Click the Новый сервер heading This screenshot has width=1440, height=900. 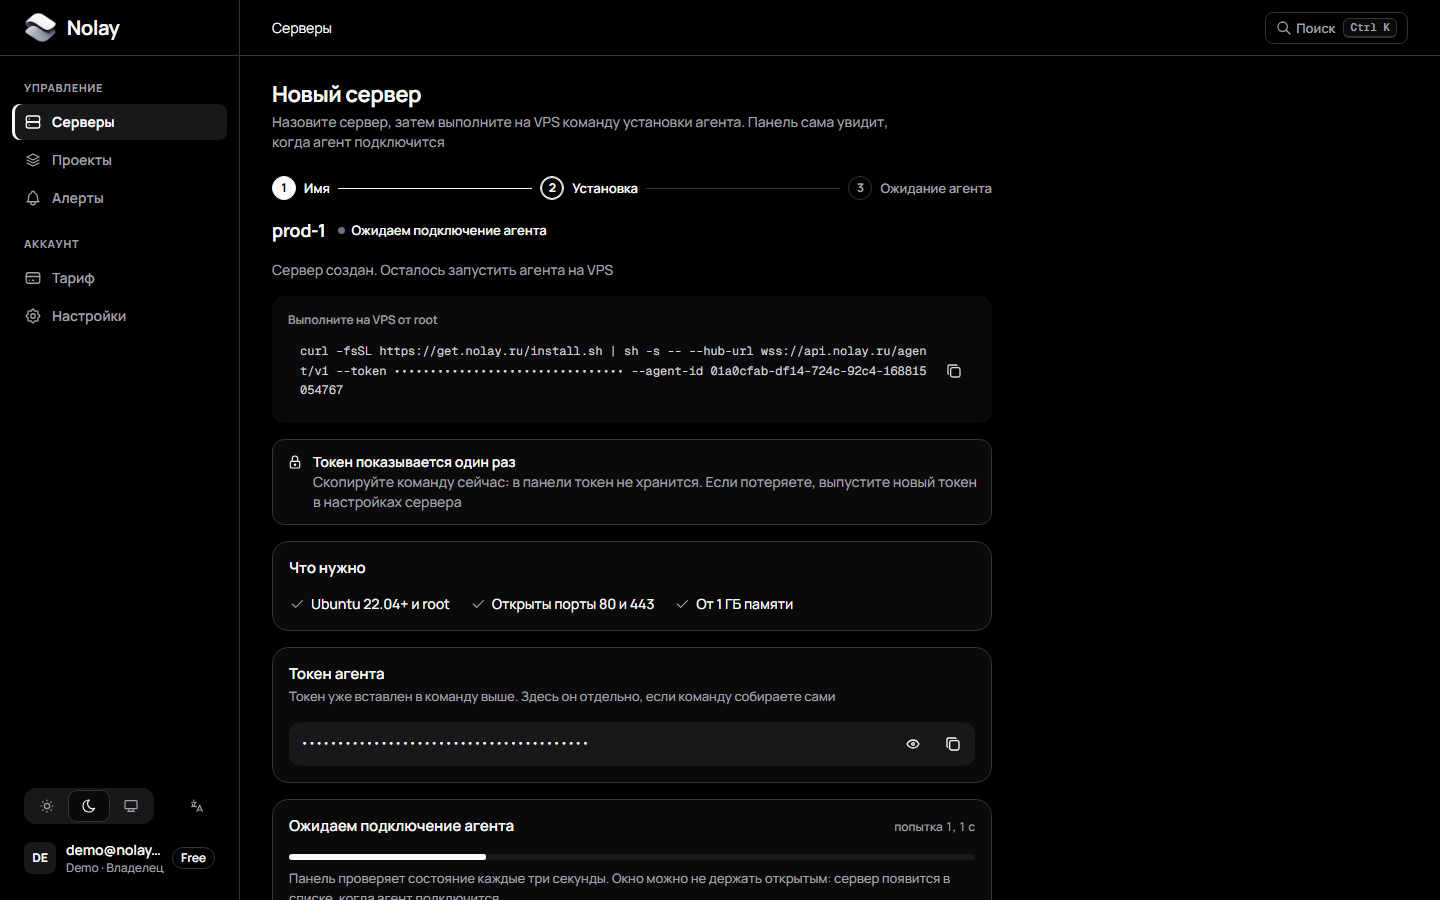[x=347, y=94]
